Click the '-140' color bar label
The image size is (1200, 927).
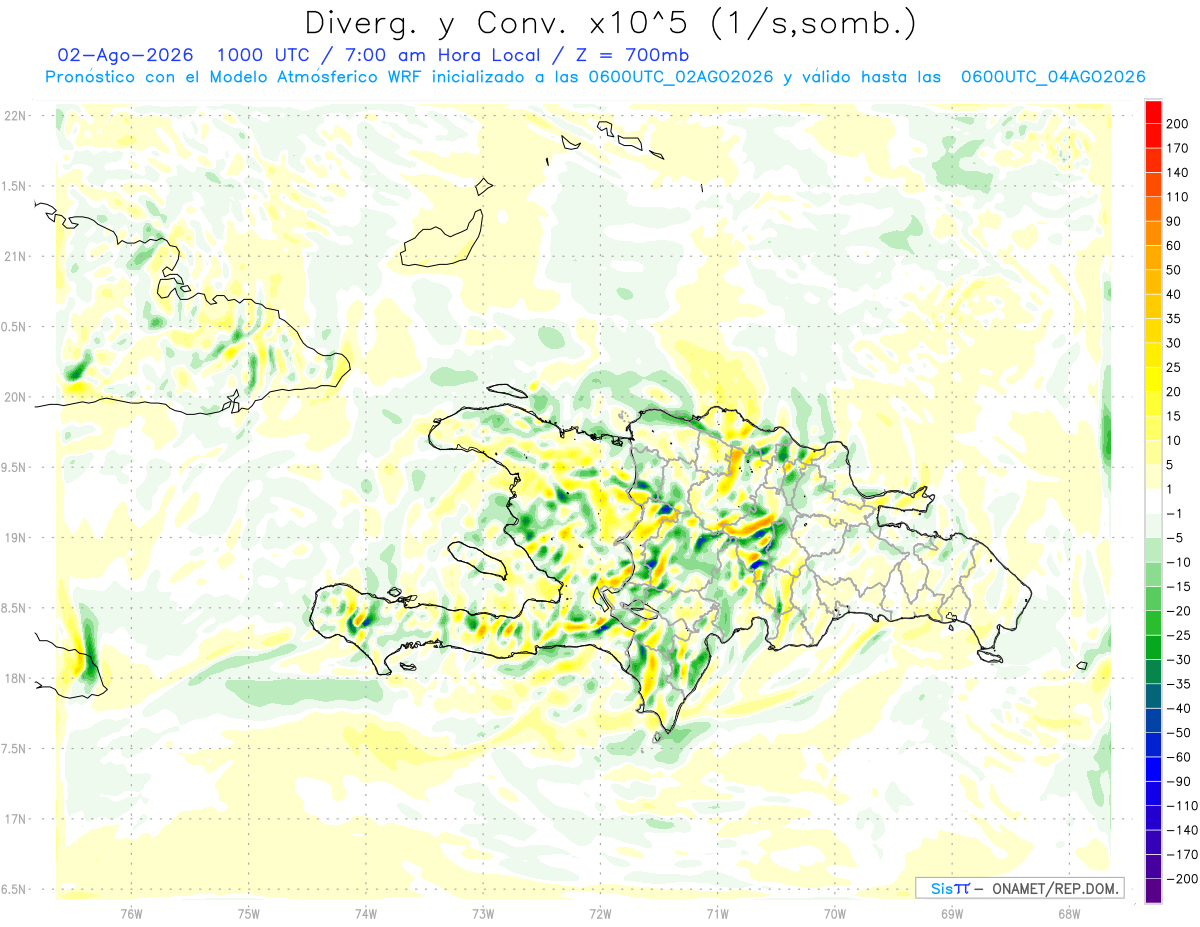(1184, 830)
